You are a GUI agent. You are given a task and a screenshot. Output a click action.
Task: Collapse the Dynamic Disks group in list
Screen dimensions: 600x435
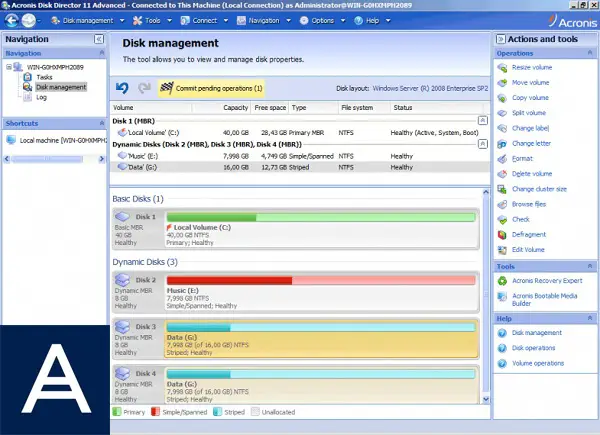tap(483, 144)
